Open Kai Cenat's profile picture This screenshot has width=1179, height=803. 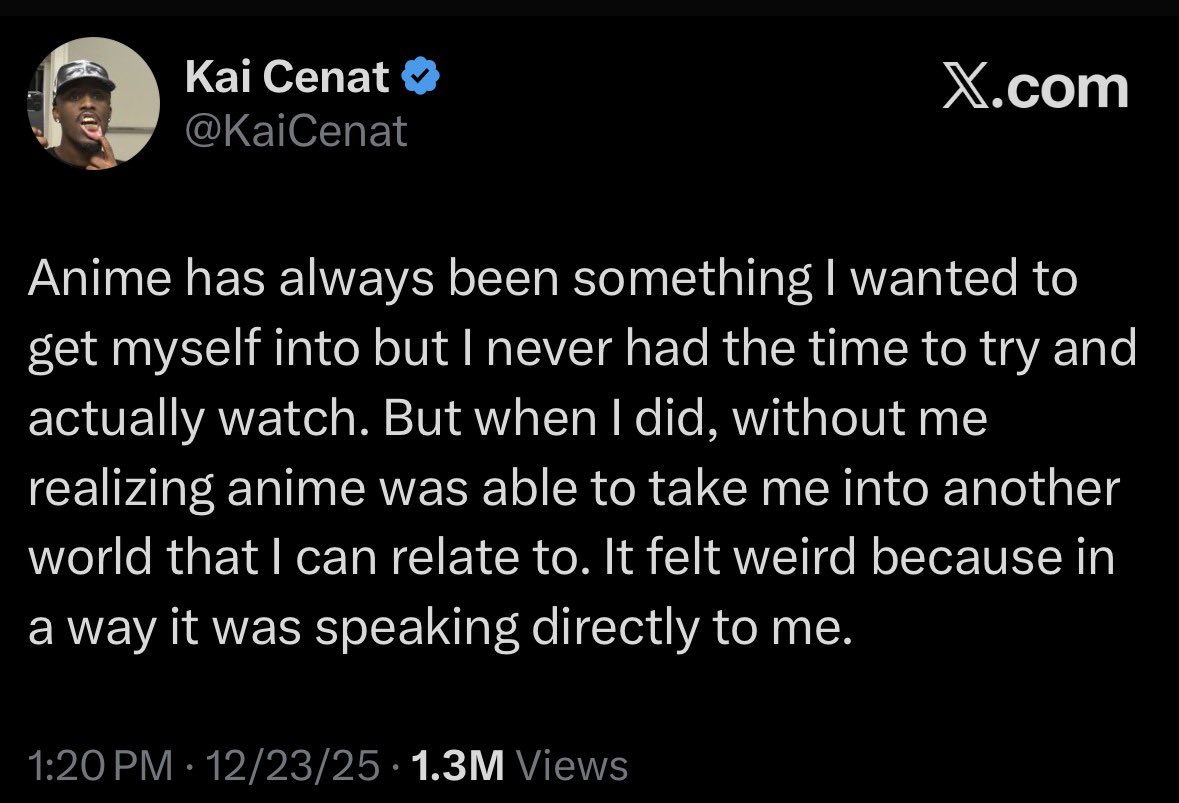tap(93, 103)
